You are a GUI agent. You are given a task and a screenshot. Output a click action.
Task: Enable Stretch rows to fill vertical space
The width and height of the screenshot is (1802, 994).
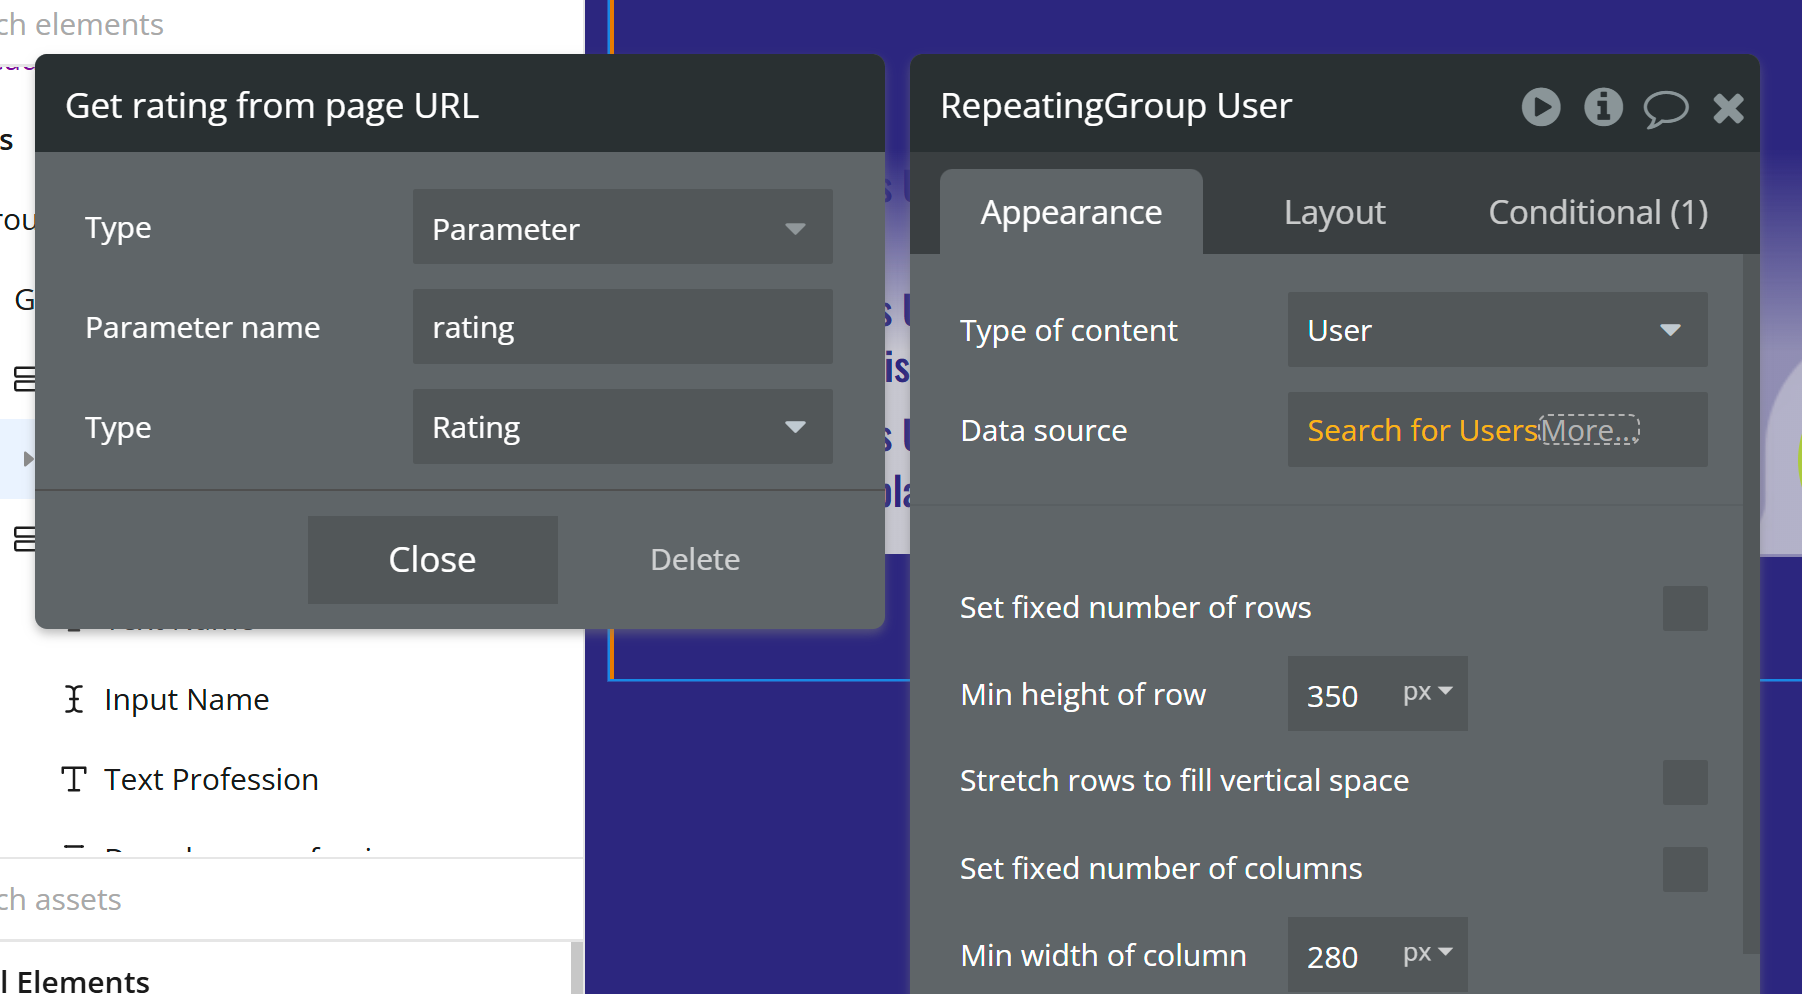pyautogui.click(x=1684, y=782)
